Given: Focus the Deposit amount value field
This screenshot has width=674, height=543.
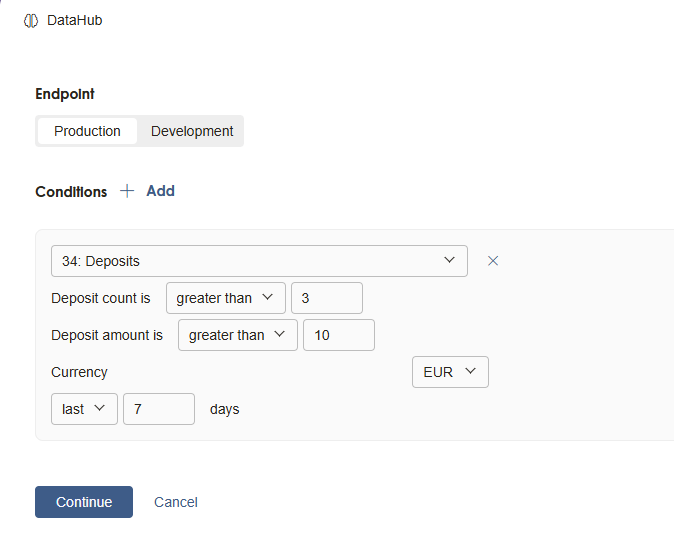Looking at the screenshot, I should pos(338,335).
